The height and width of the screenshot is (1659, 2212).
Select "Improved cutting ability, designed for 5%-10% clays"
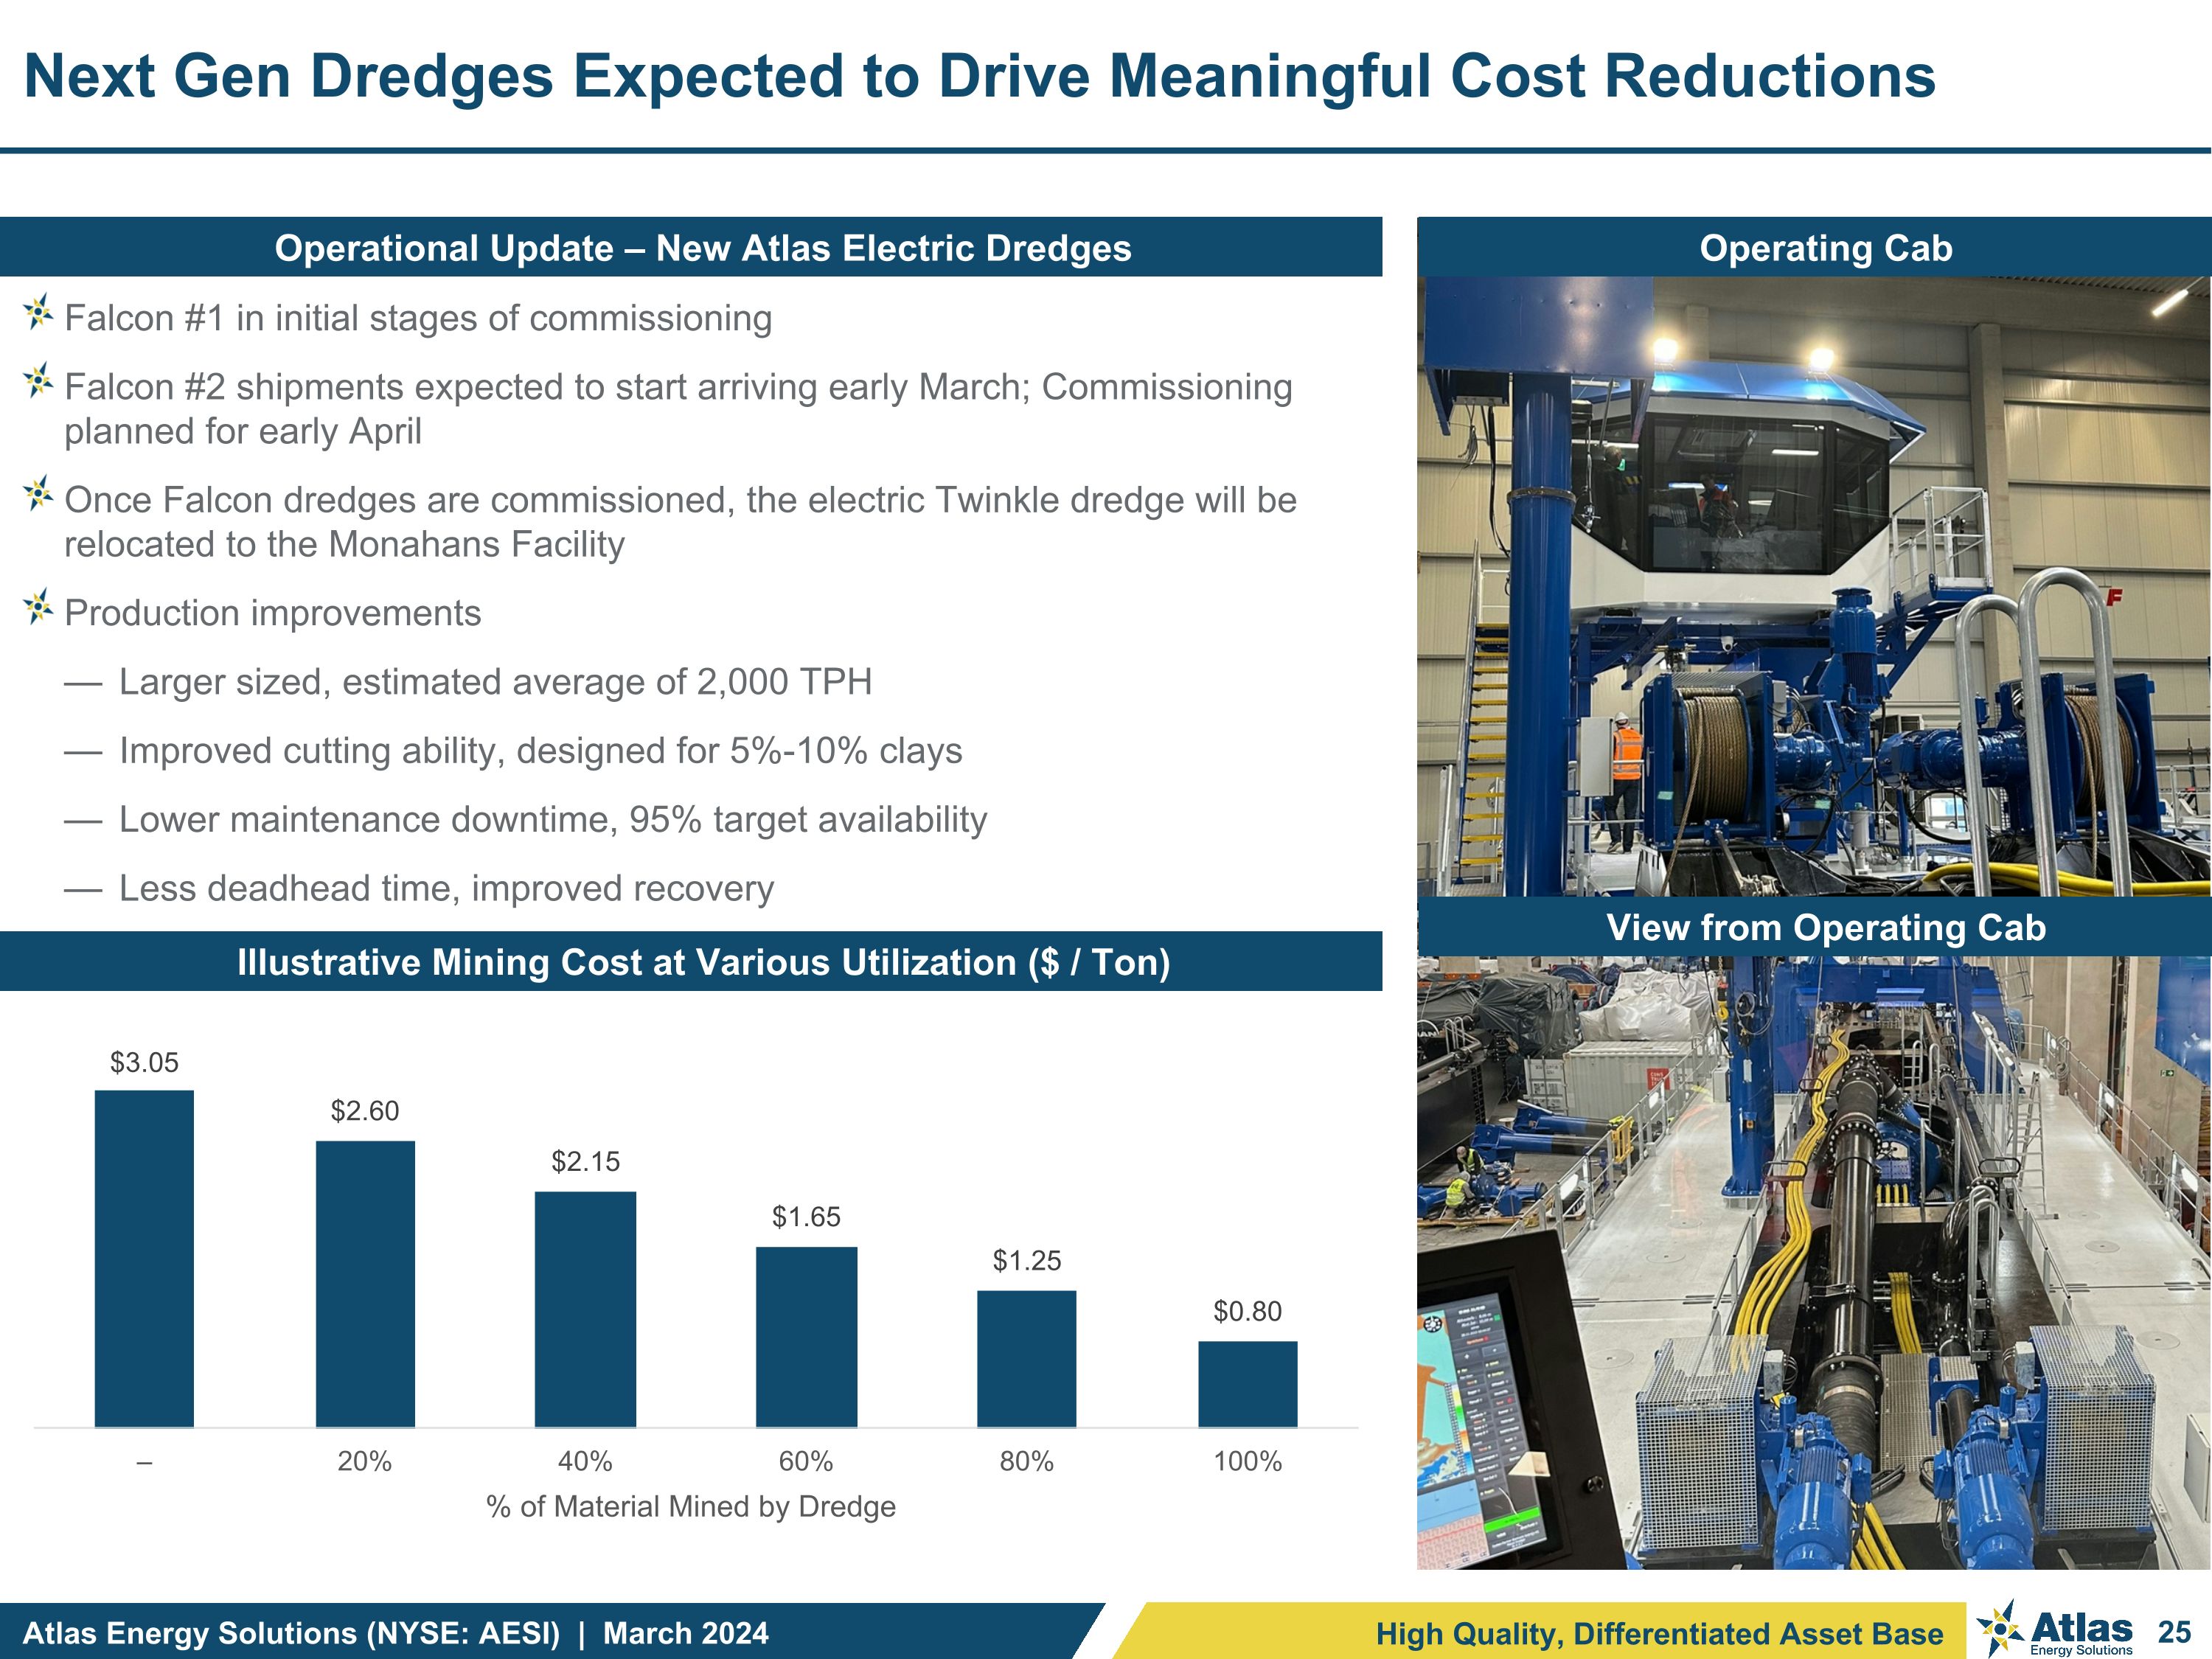point(541,751)
